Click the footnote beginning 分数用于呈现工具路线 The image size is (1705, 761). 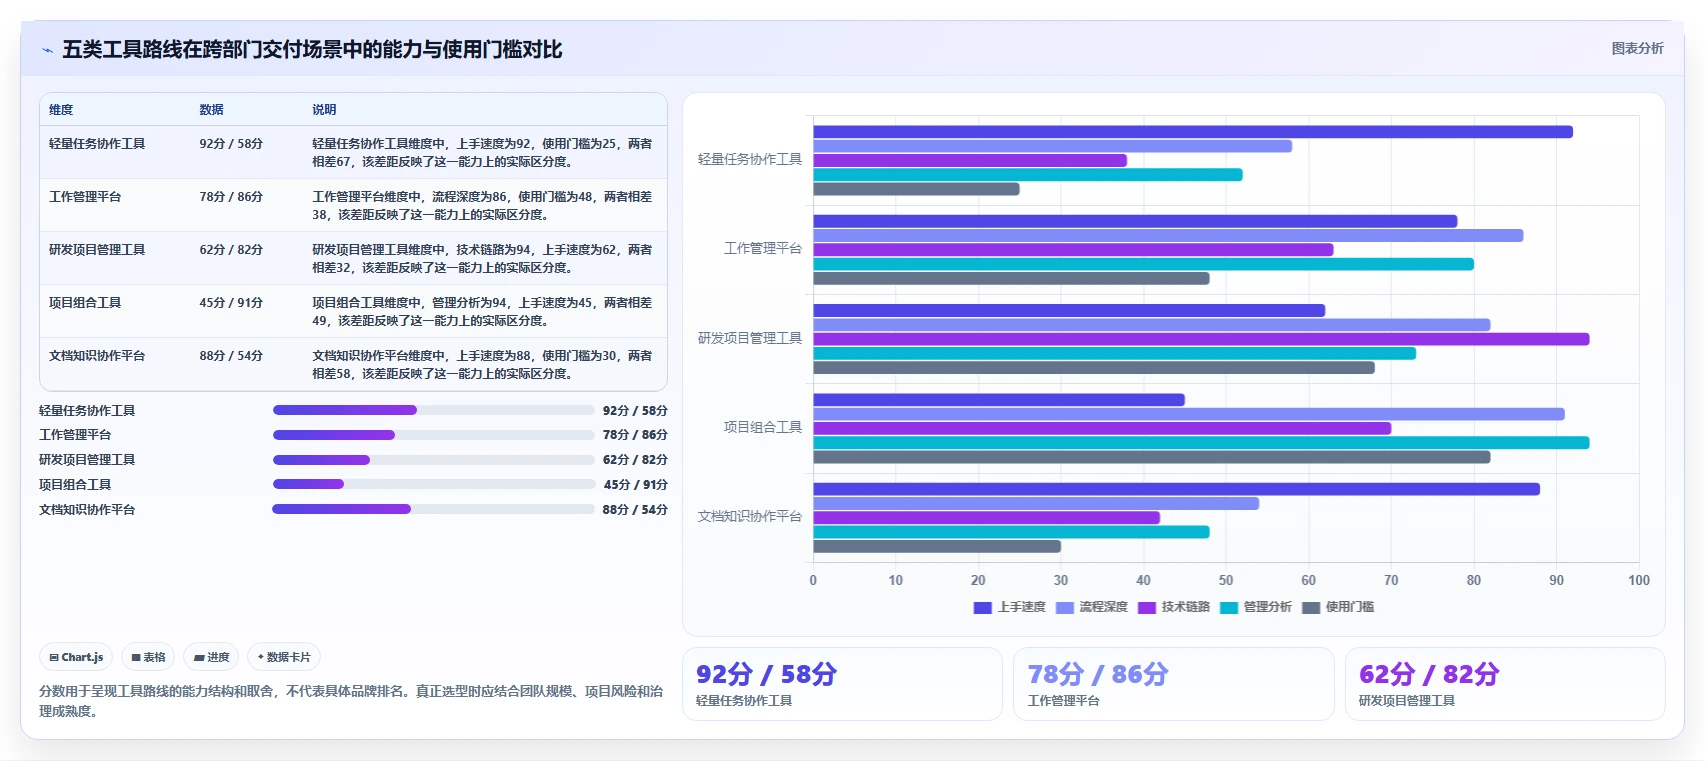(x=351, y=701)
